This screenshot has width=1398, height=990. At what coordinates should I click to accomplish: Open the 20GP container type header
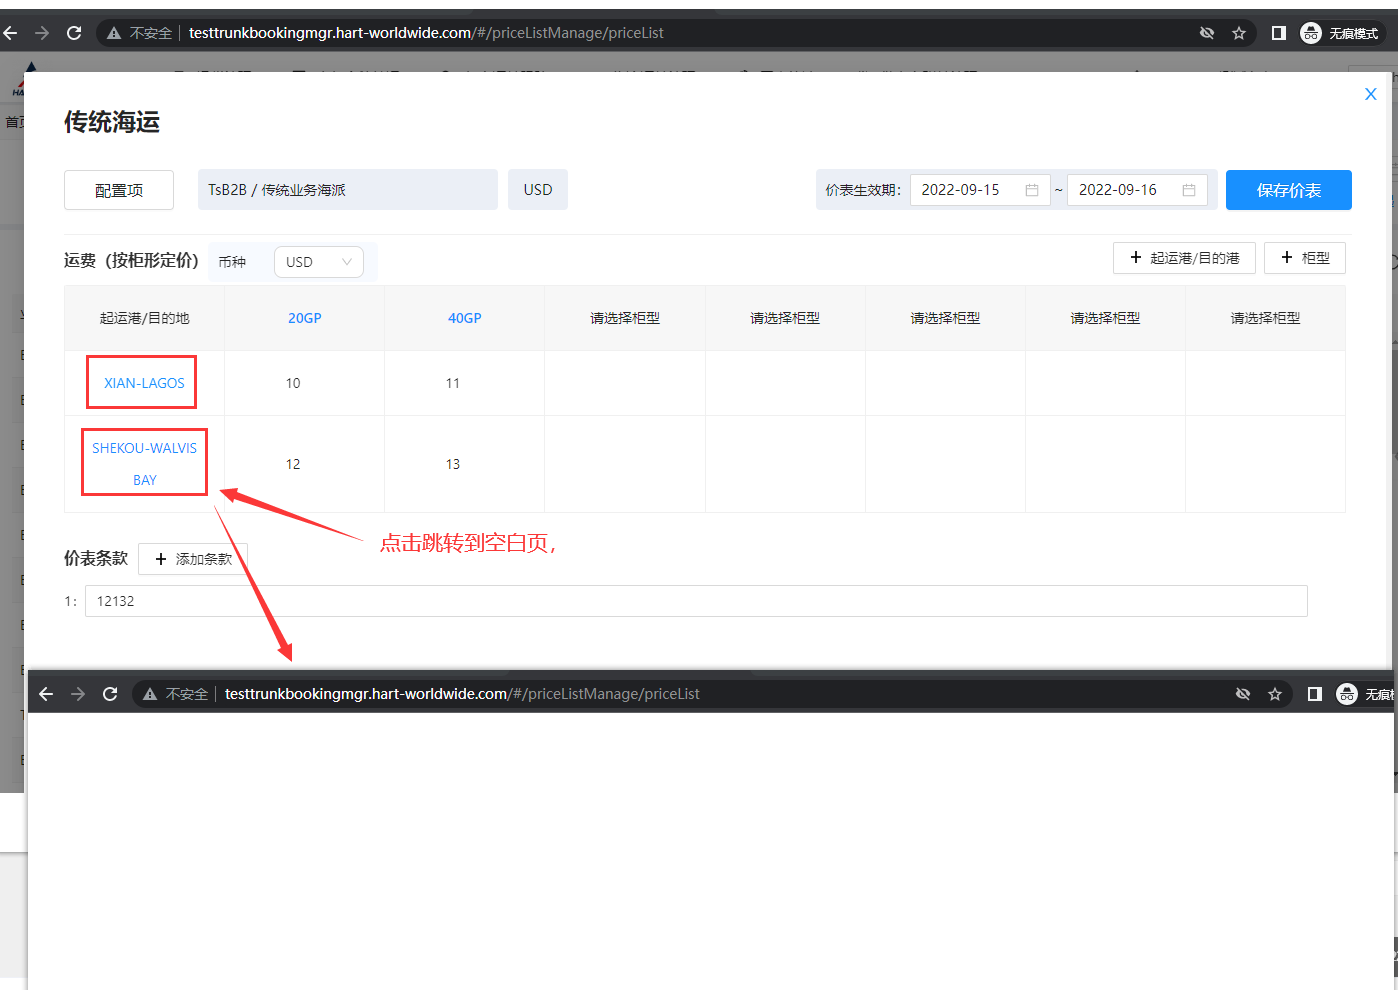305,318
